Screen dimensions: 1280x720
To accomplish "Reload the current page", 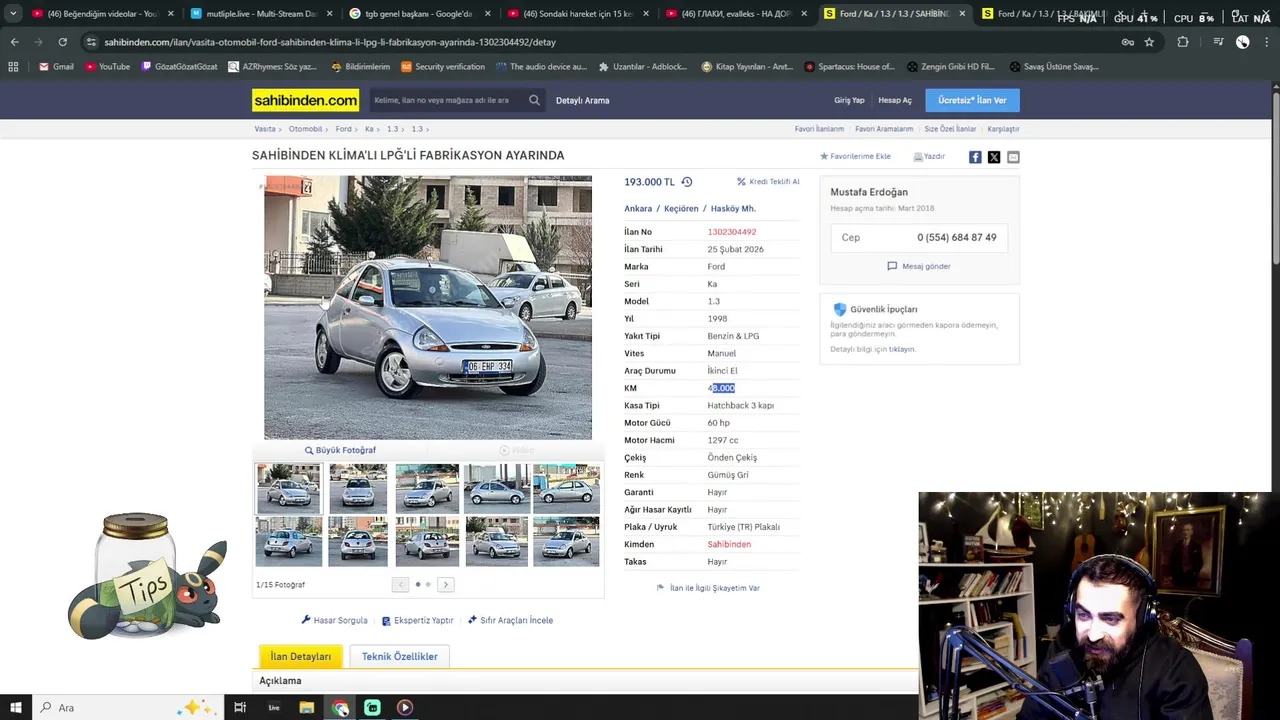I will pyautogui.click(x=62, y=42).
